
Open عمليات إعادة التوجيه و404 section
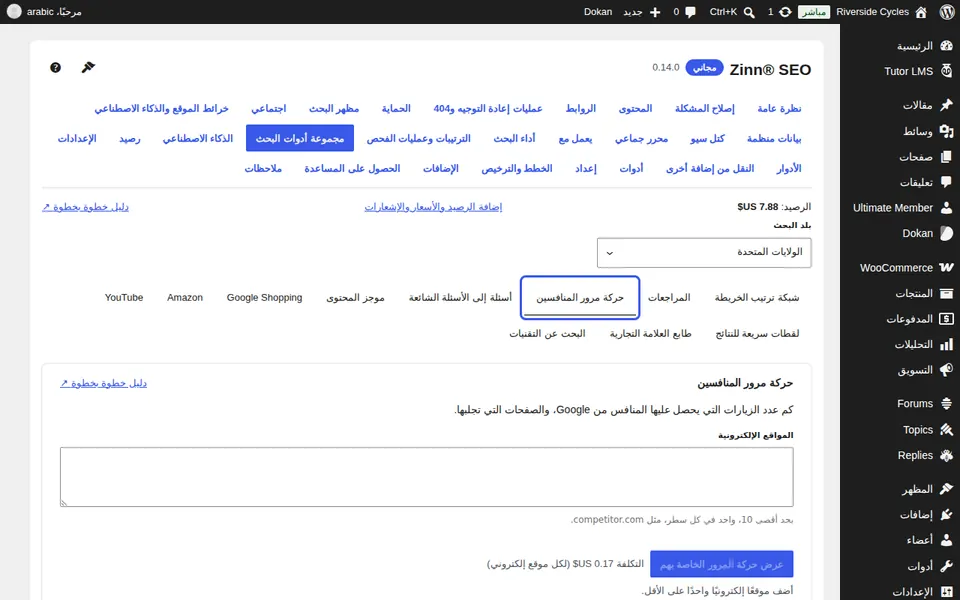[x=488, y=108]
